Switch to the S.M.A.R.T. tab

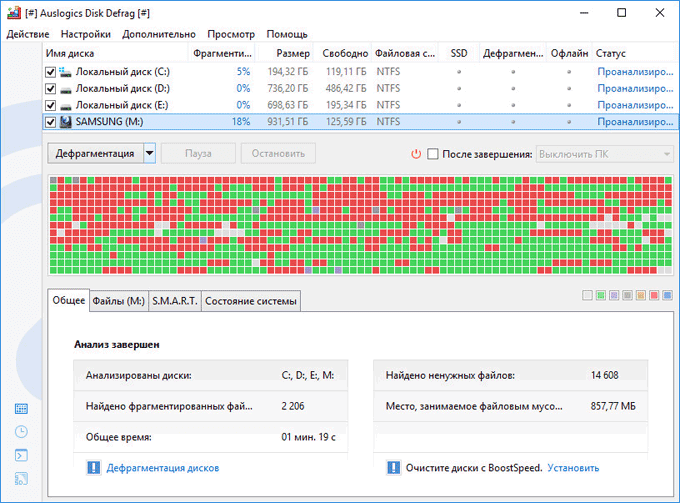pos(175,301)
